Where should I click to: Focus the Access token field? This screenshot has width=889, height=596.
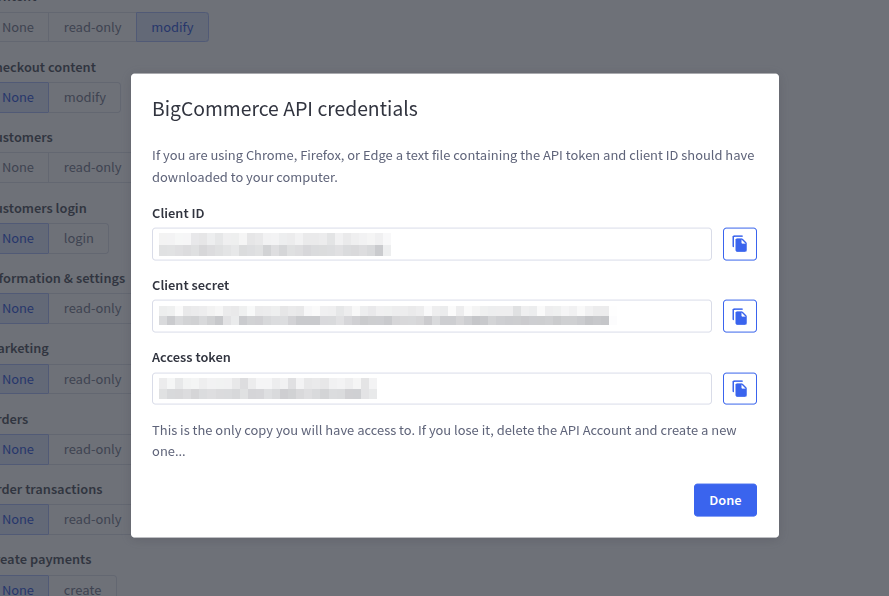(x=431, y=388)
